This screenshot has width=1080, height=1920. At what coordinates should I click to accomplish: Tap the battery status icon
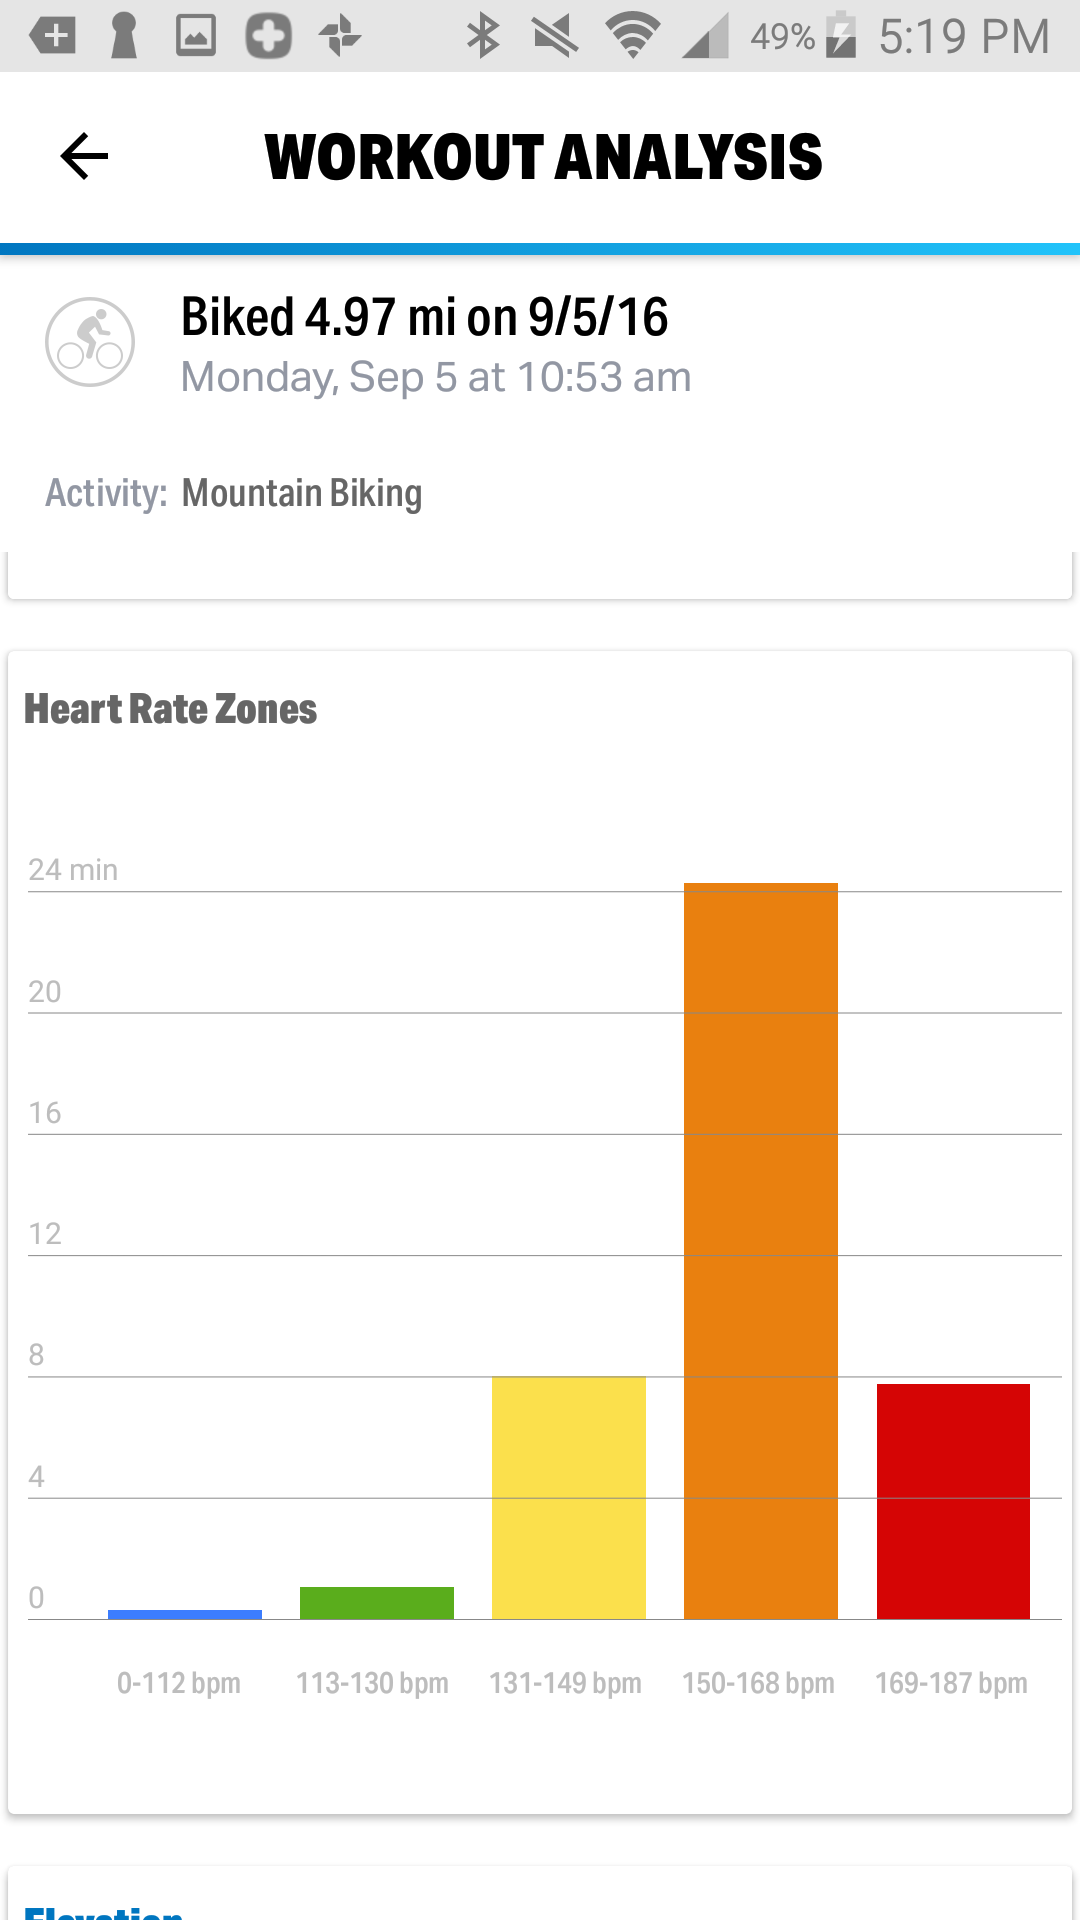841,36
